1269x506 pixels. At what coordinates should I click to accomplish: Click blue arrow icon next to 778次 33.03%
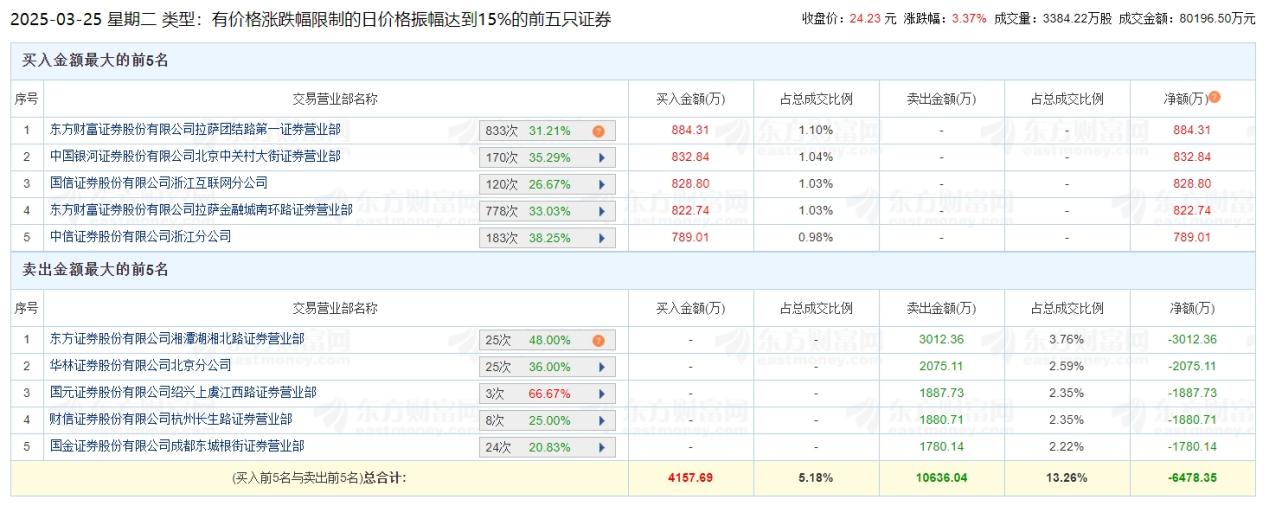[x=601, y=211]
